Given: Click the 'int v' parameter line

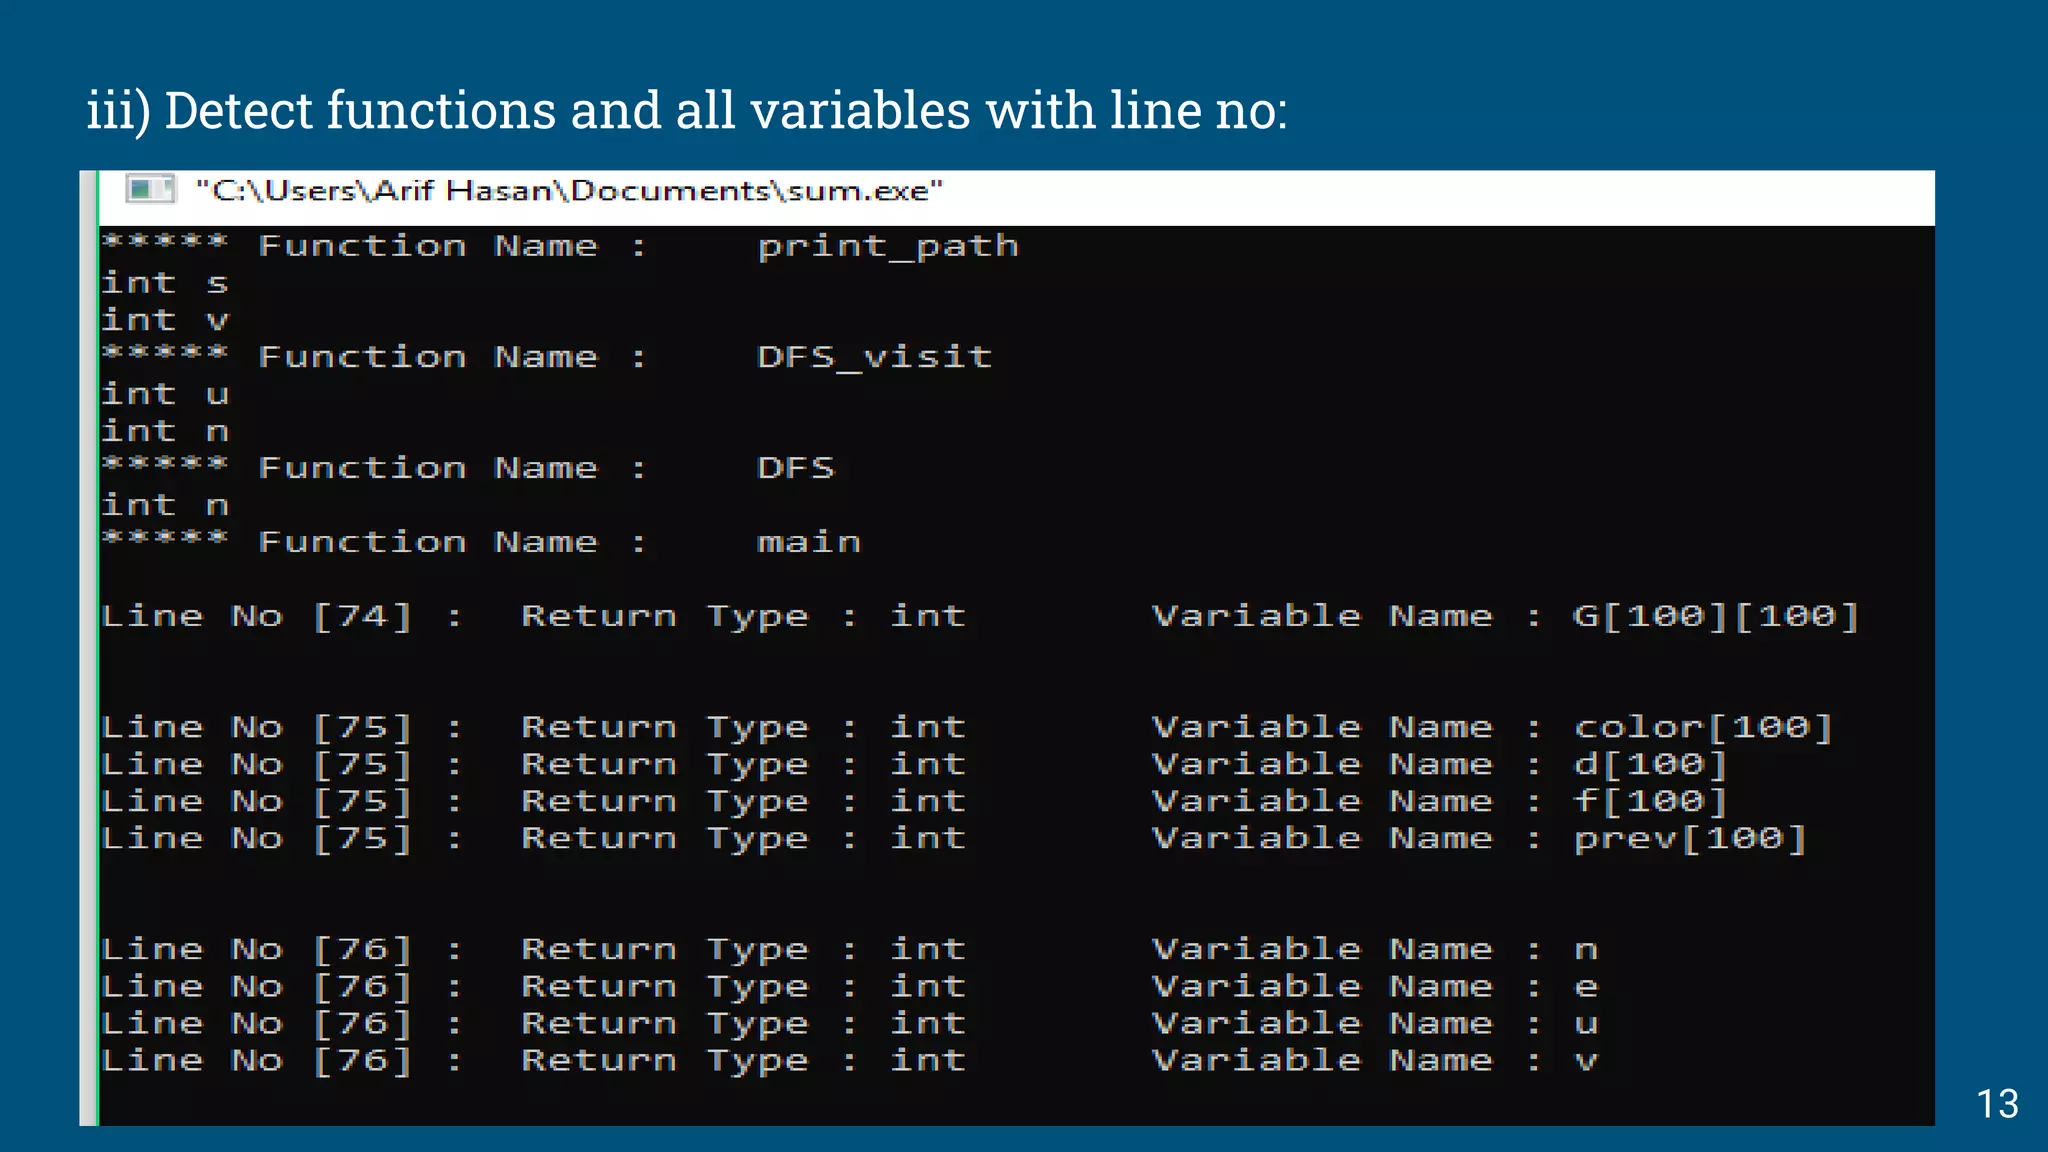Looking at the screenshot, I should (x=165, y=321).
